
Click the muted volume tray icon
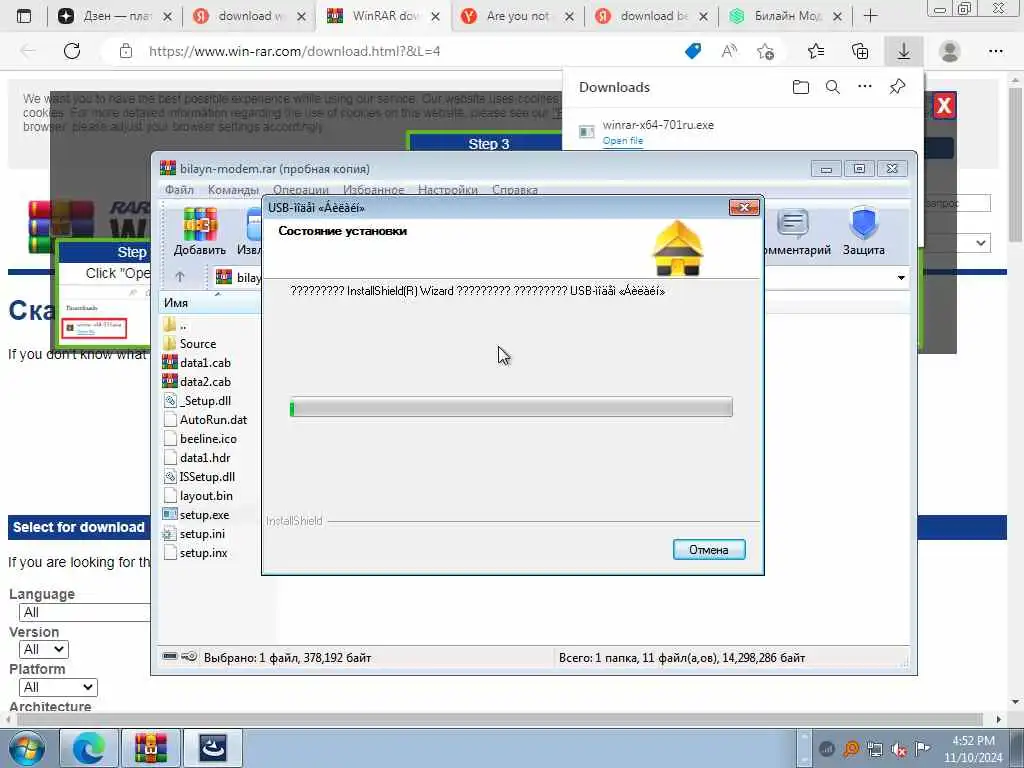899,749
